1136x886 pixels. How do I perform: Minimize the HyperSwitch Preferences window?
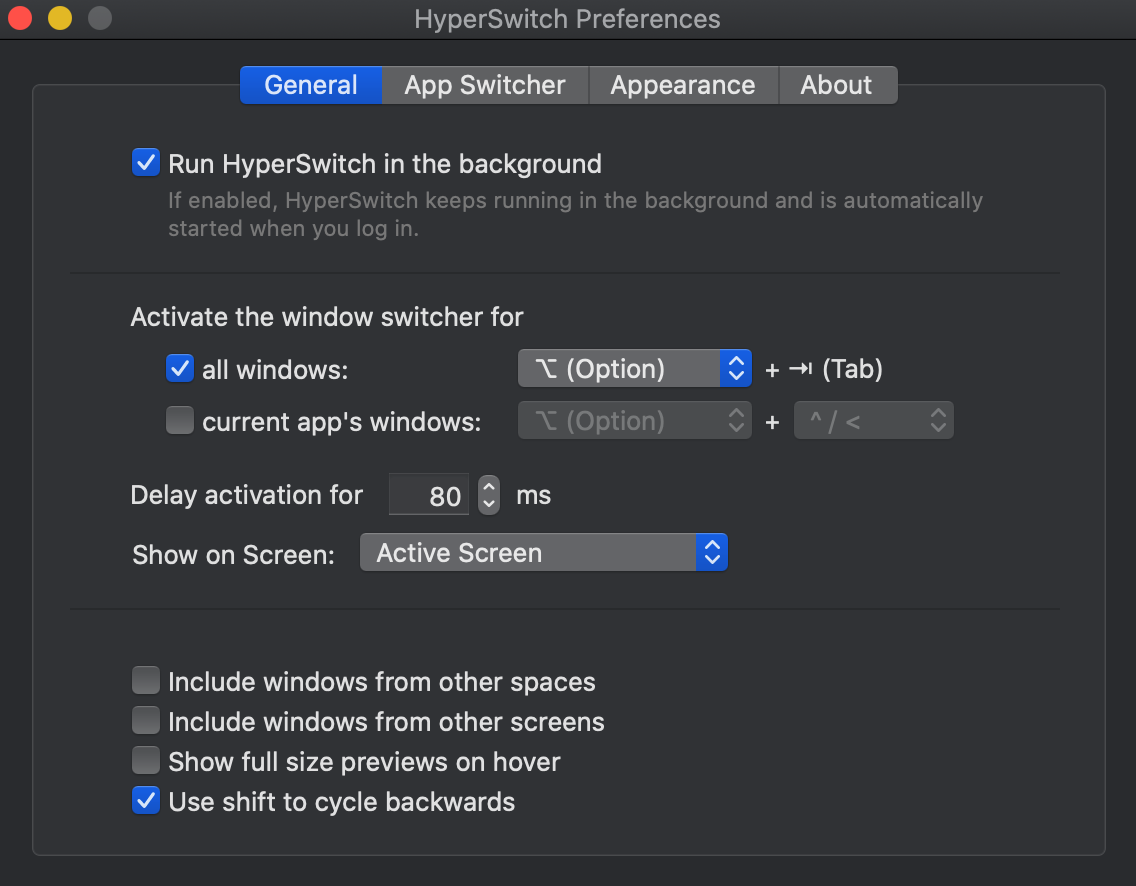point(60,18)
